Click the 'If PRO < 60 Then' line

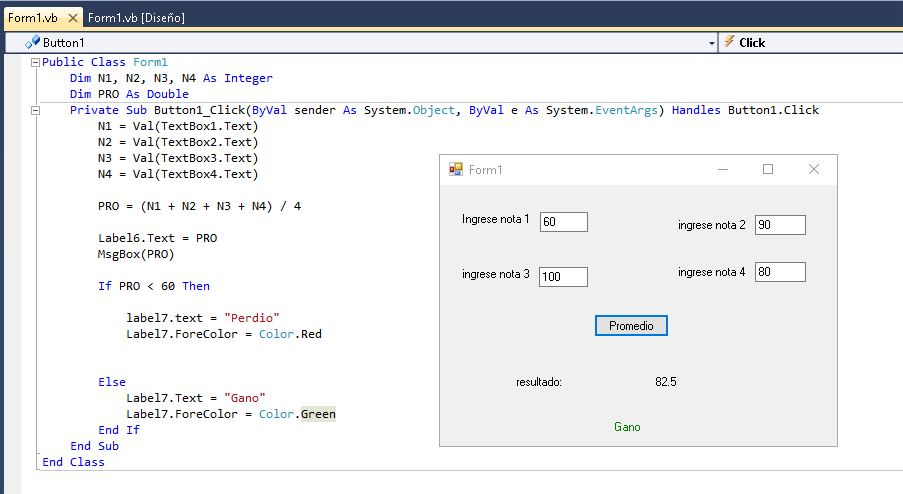[x=154, y=286]
